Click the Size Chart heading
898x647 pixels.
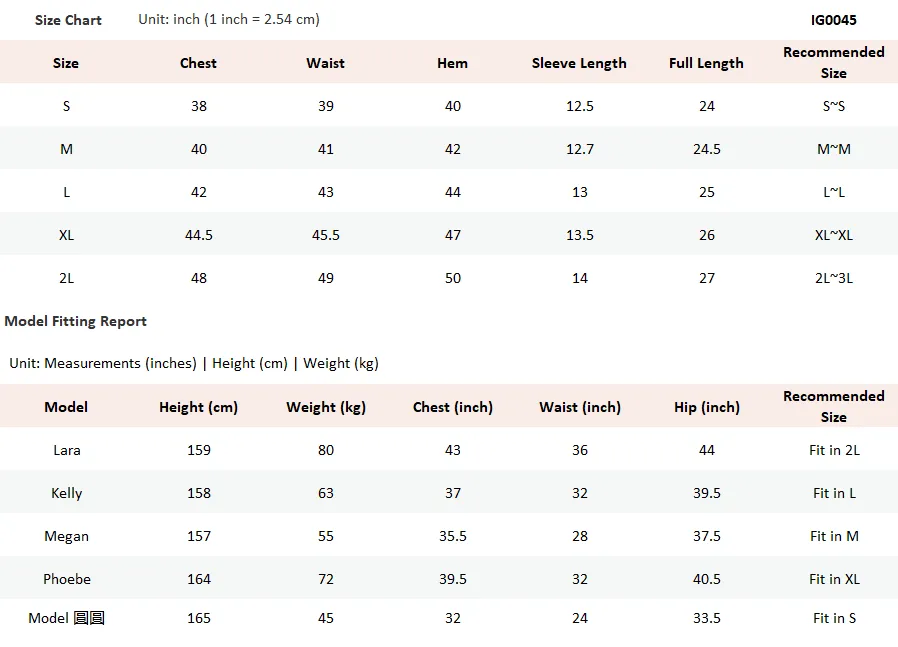coord(68,20)
